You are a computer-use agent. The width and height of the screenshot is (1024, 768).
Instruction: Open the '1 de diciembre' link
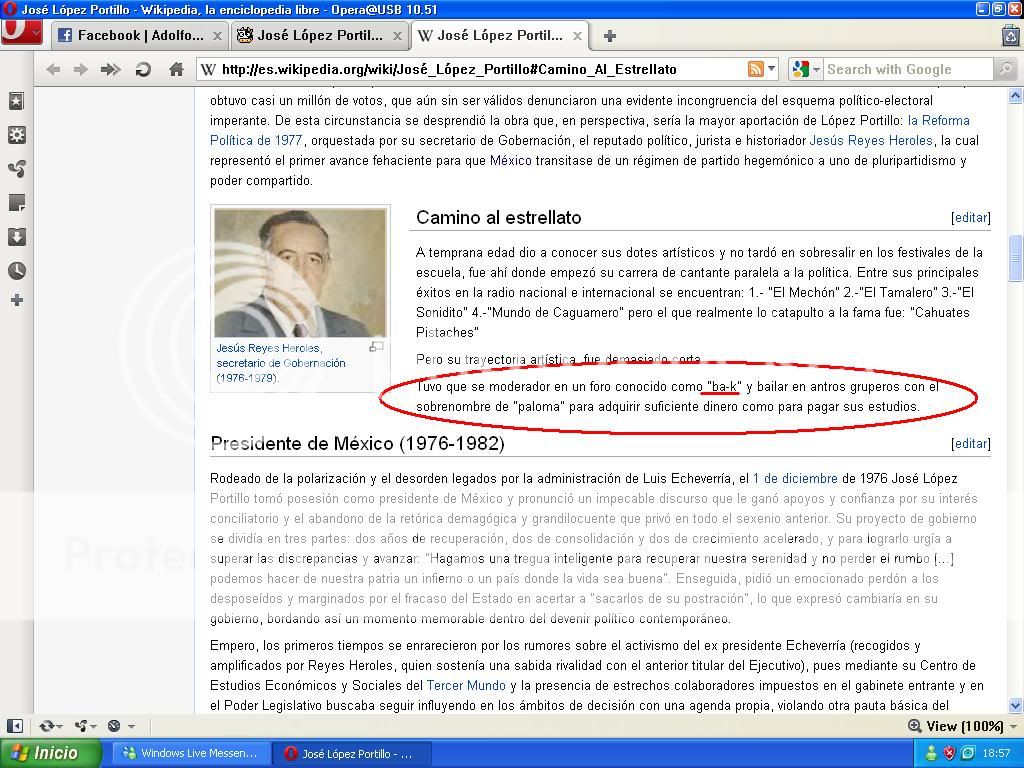tap(795, 478)
